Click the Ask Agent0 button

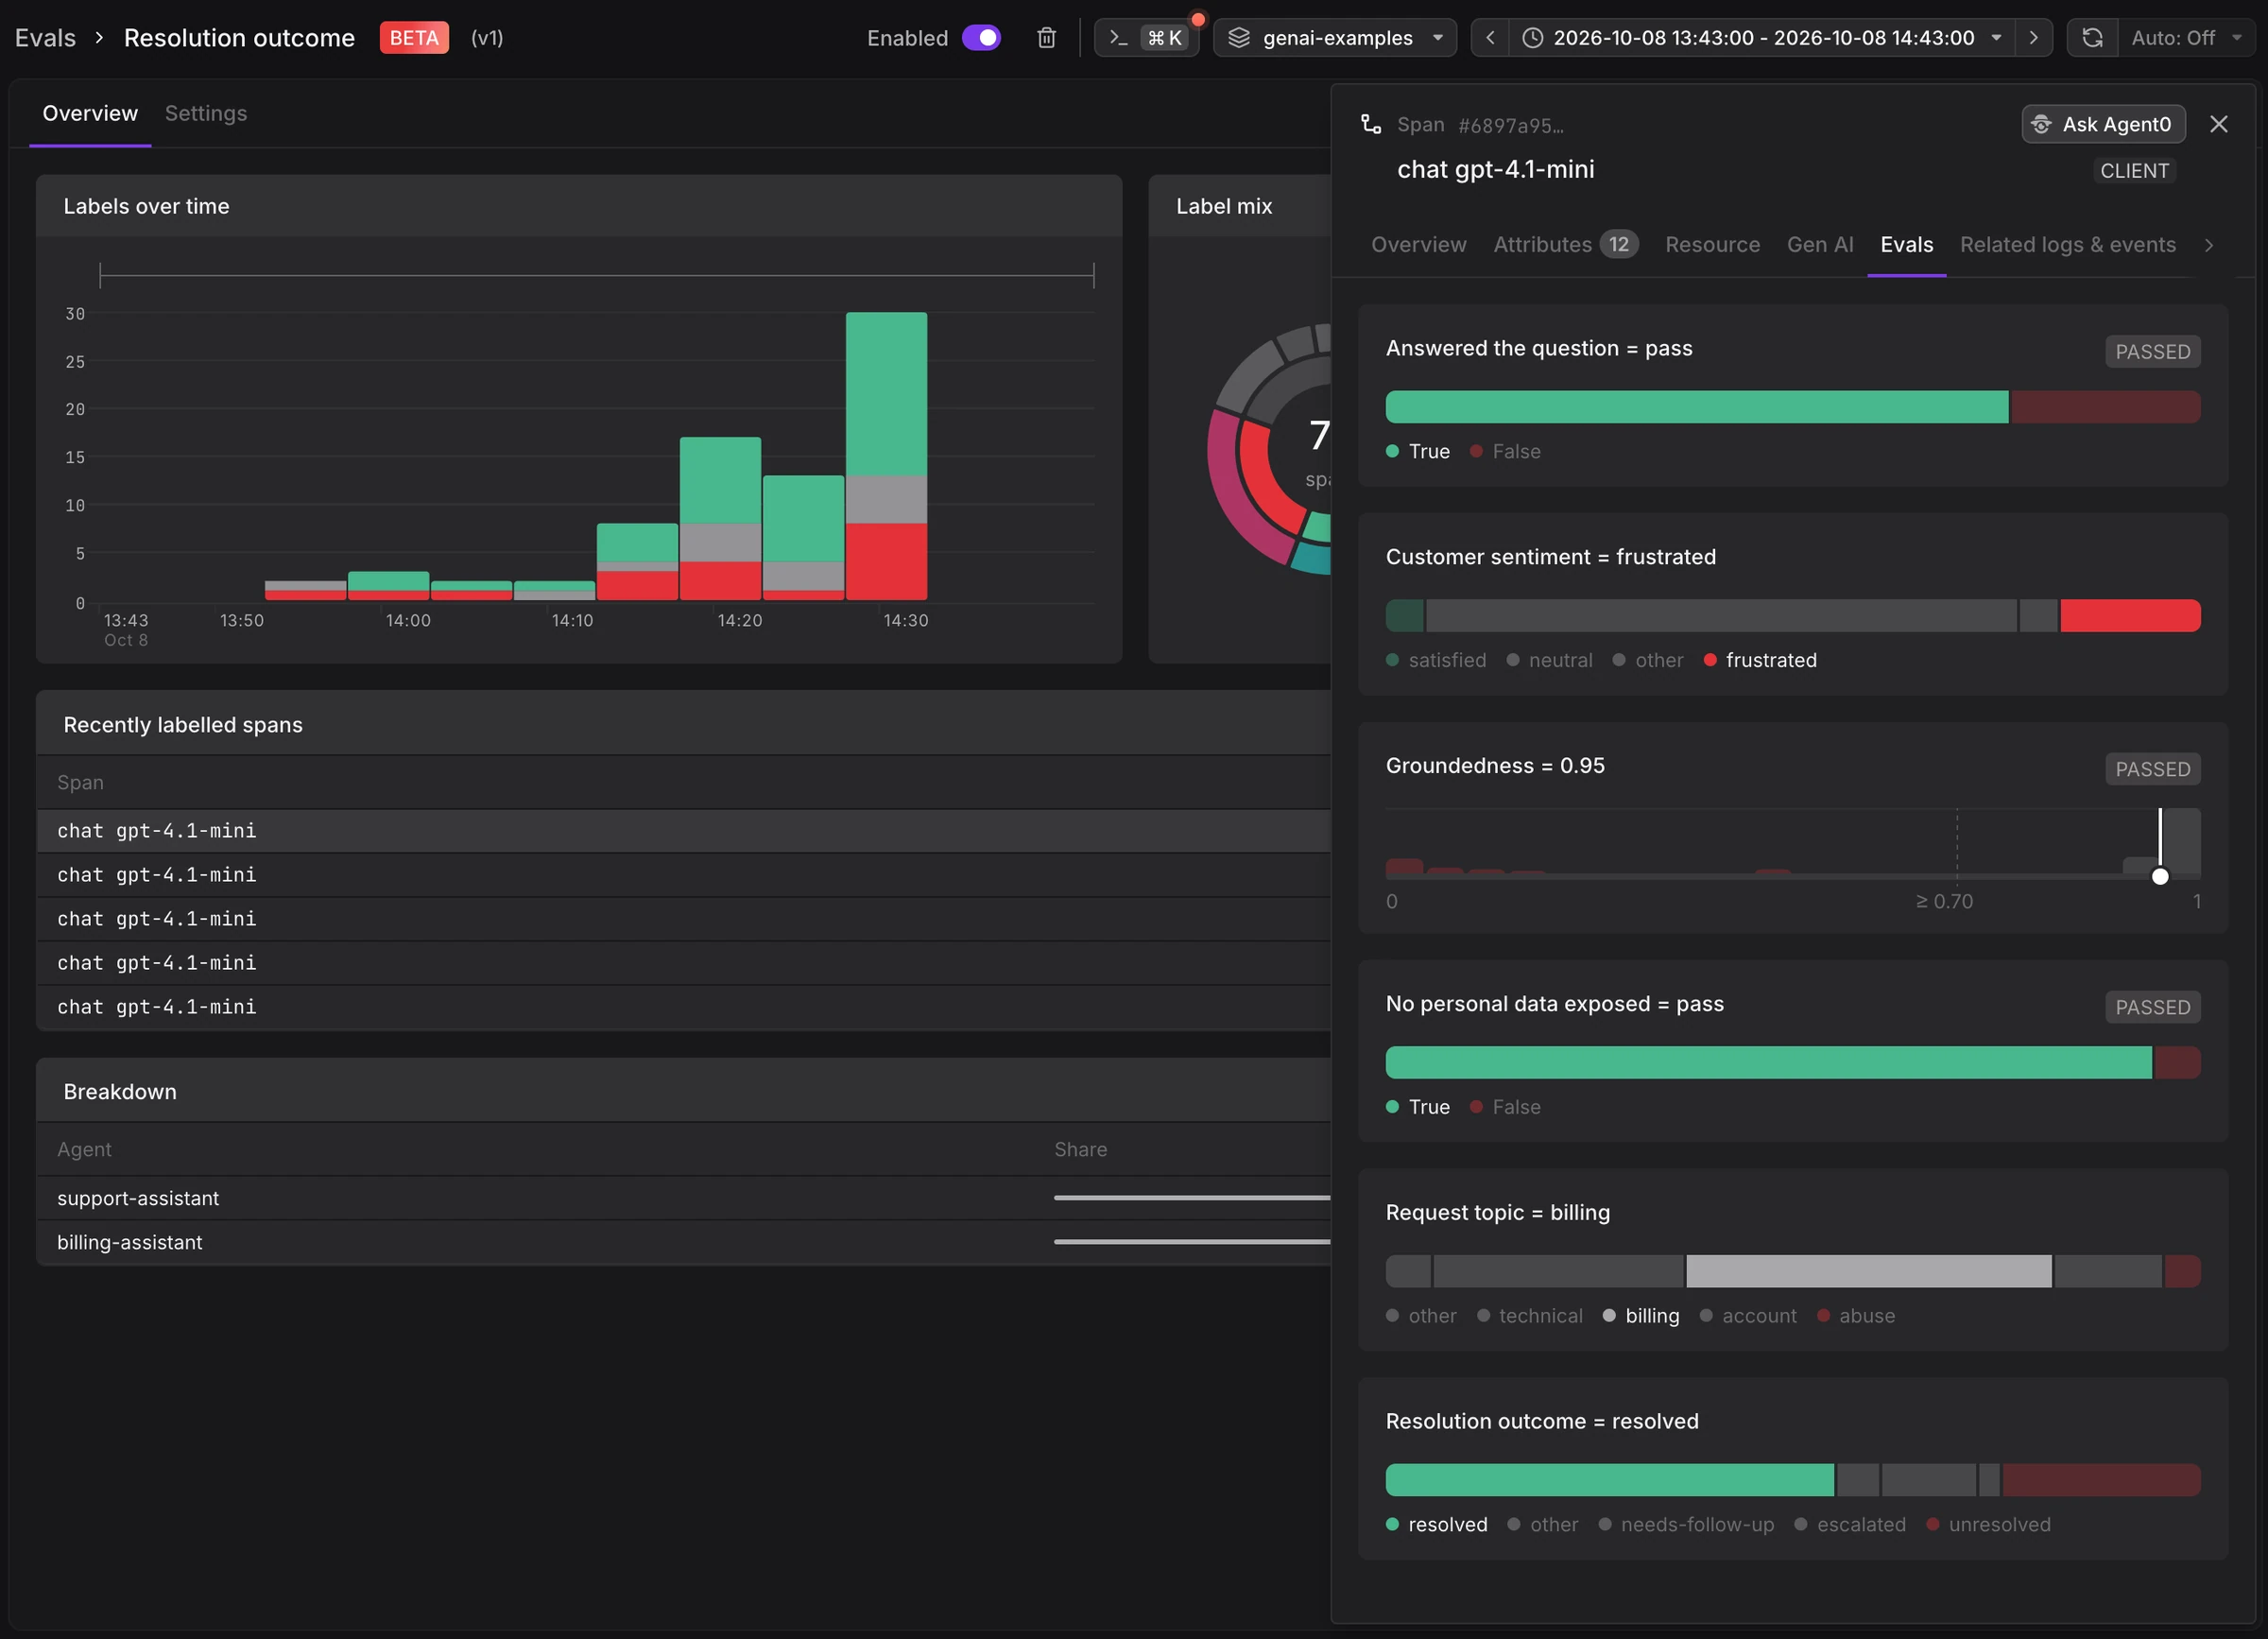coord(2104,124)
